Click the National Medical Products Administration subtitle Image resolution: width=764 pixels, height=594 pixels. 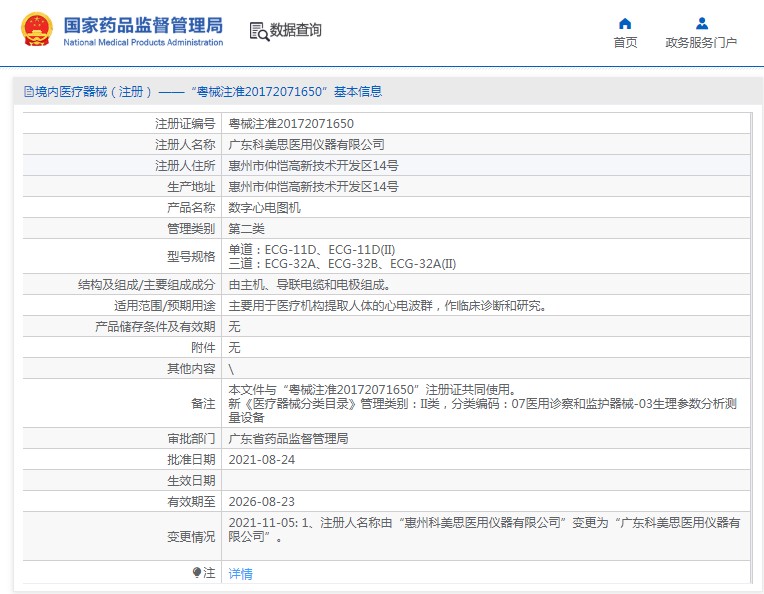tap(143, 43)
